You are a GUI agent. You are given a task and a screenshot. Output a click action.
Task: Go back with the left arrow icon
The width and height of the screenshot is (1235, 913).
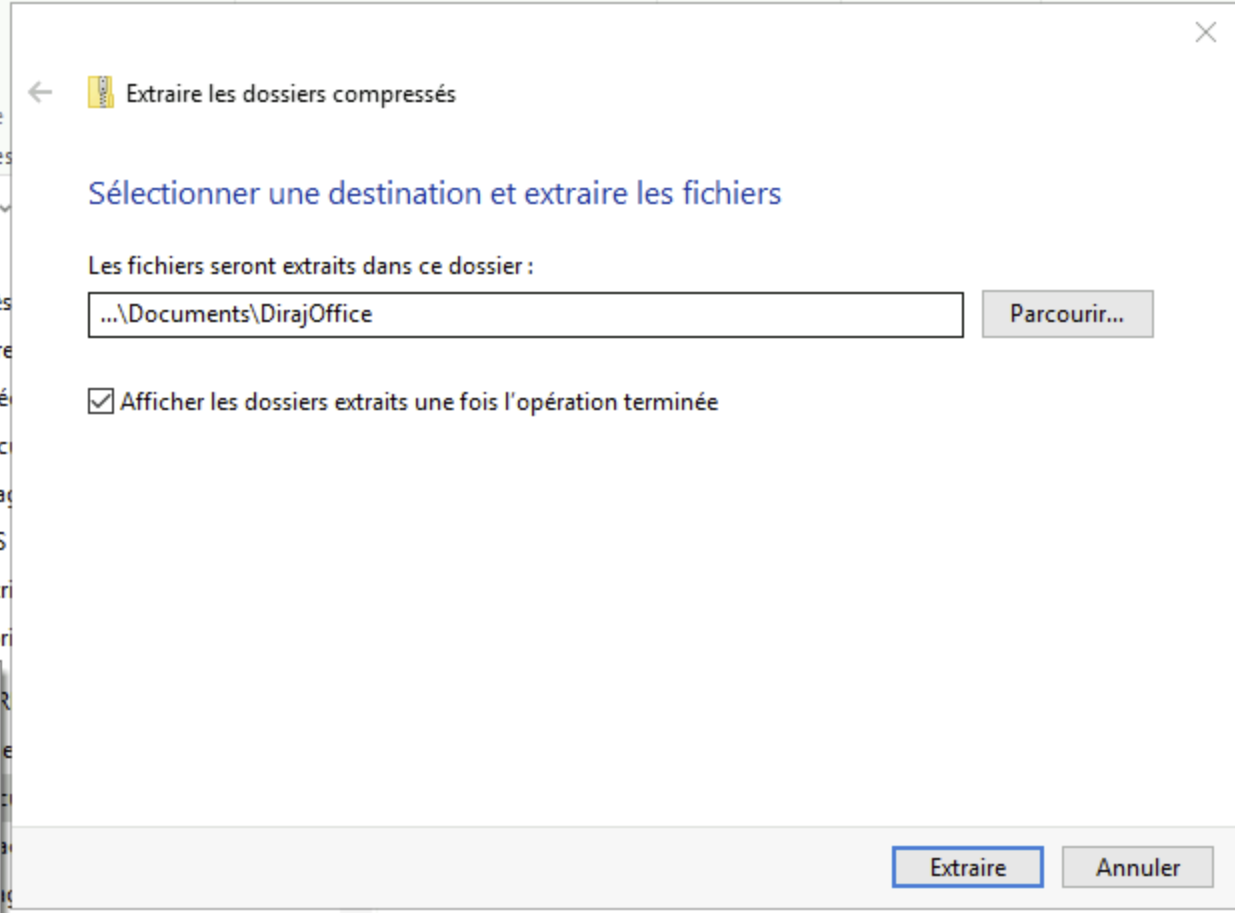tap(40, 93)
